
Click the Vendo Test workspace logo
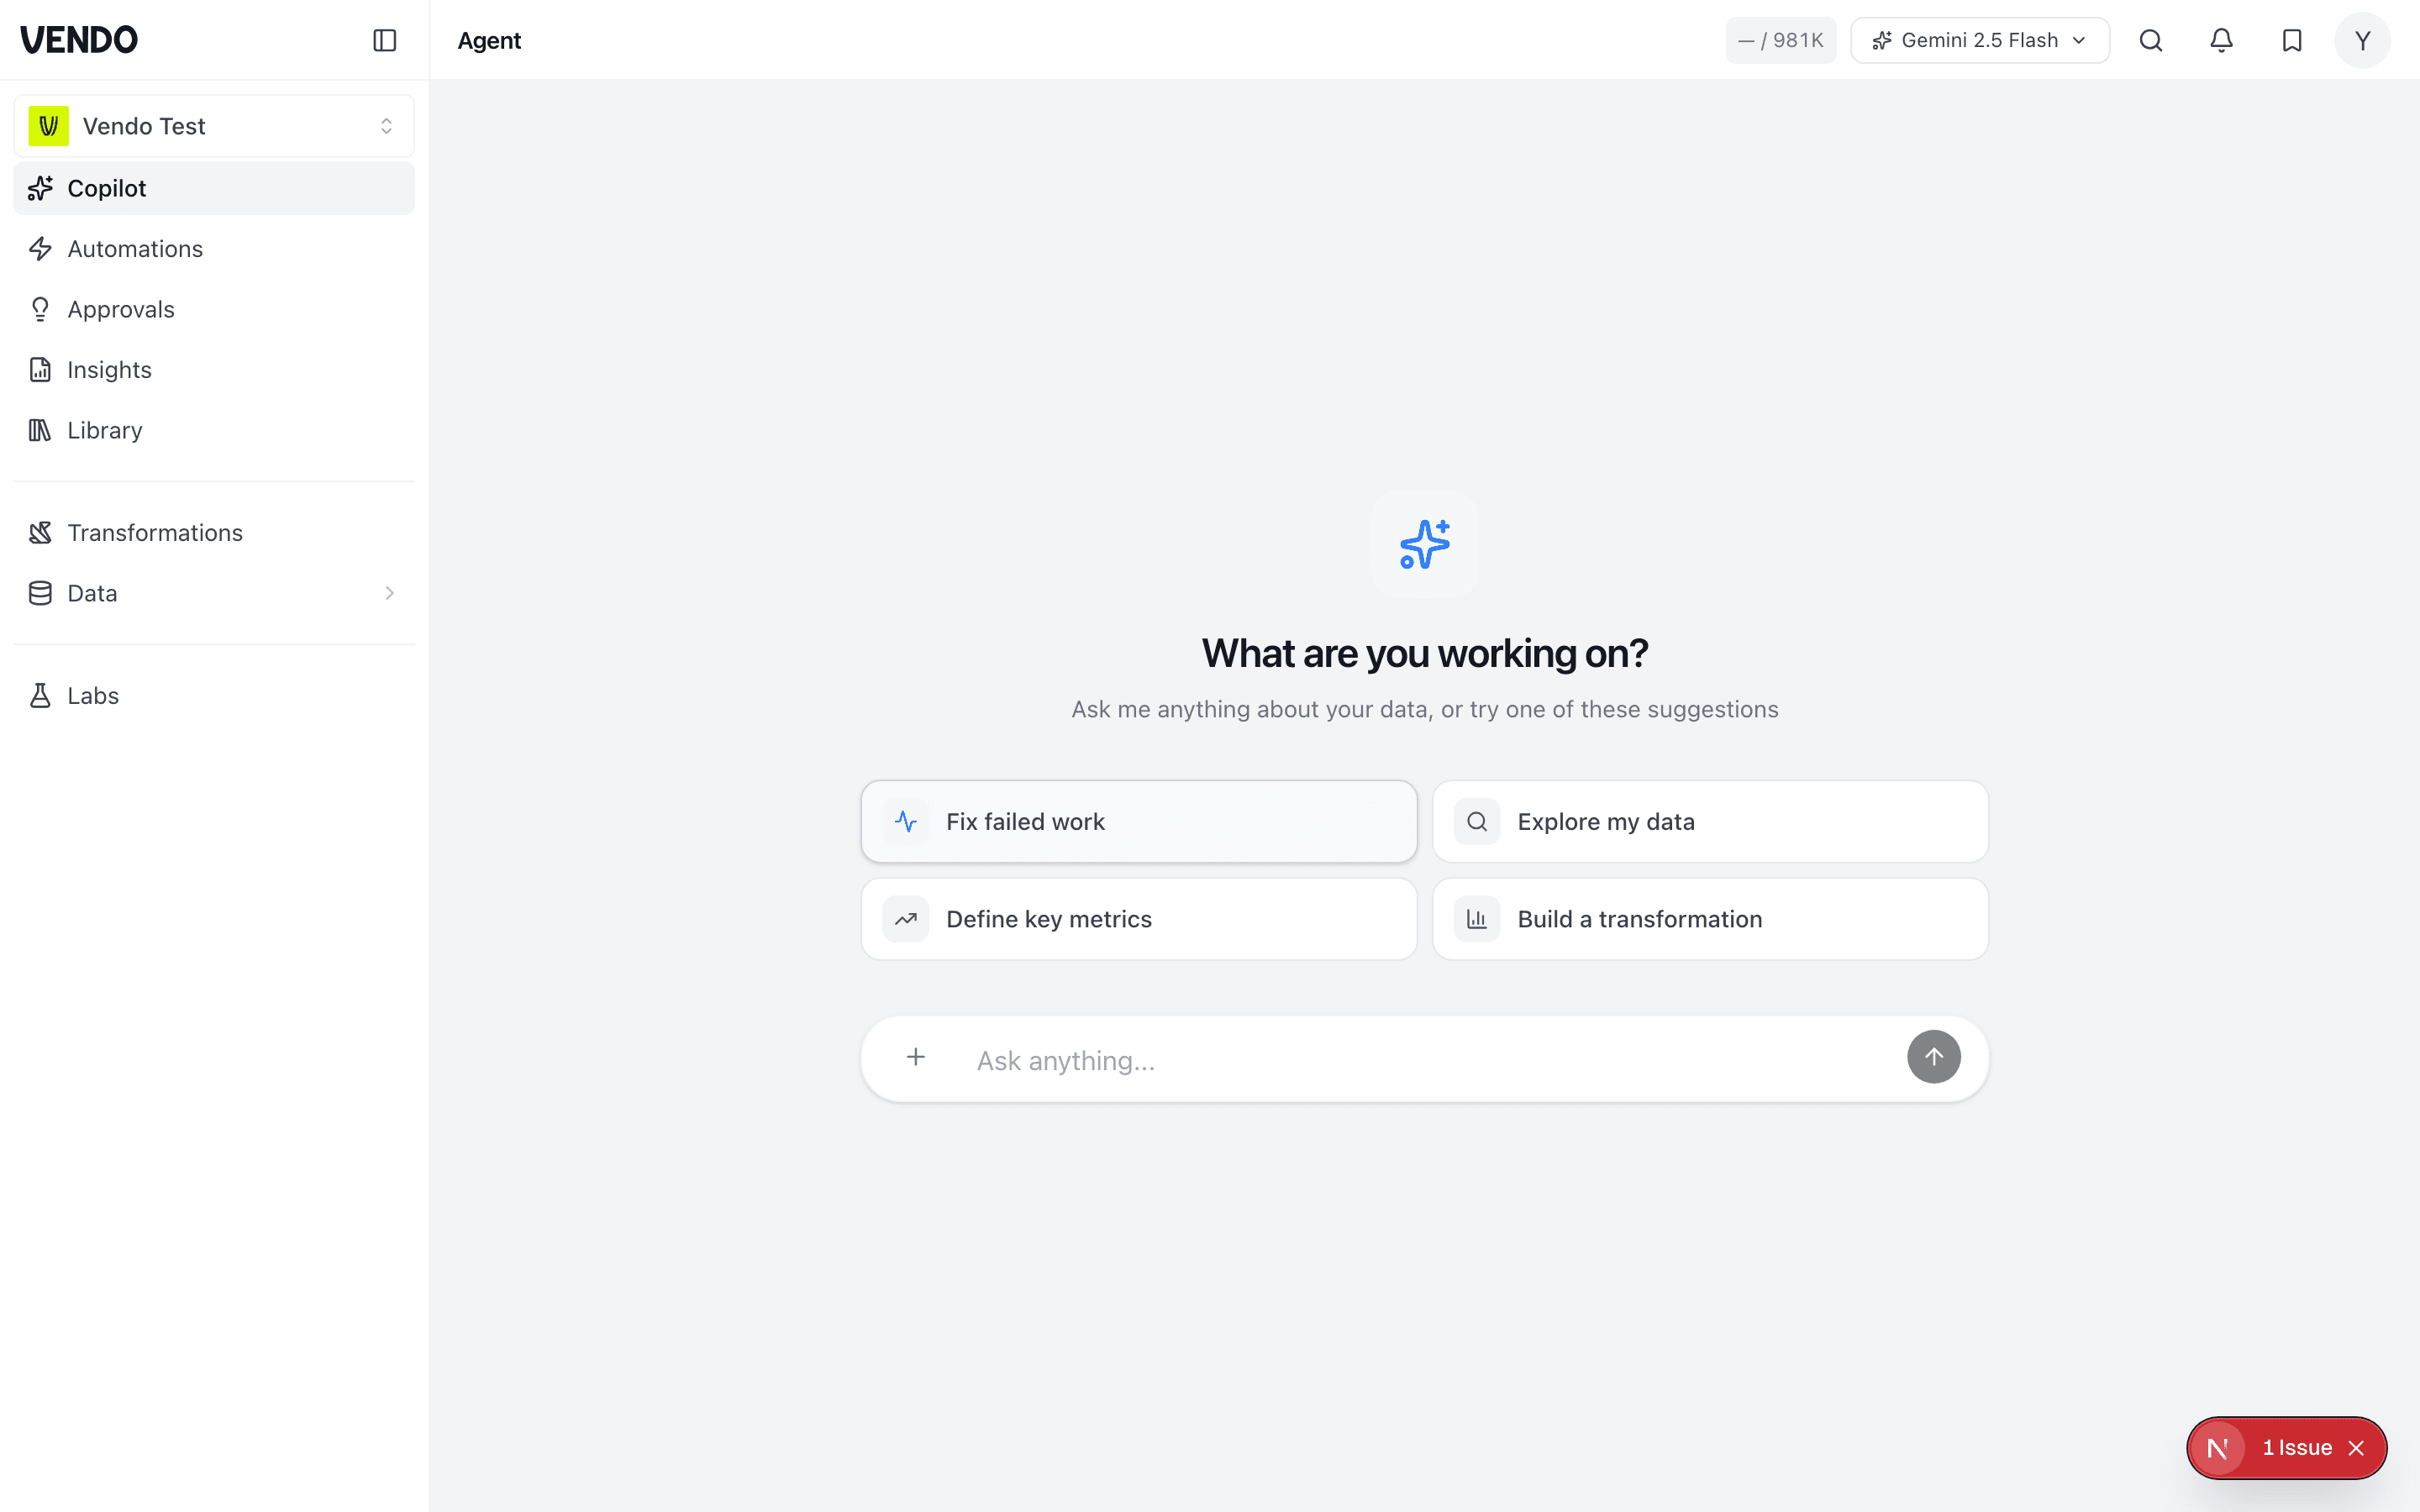click(x=49, y=126)
